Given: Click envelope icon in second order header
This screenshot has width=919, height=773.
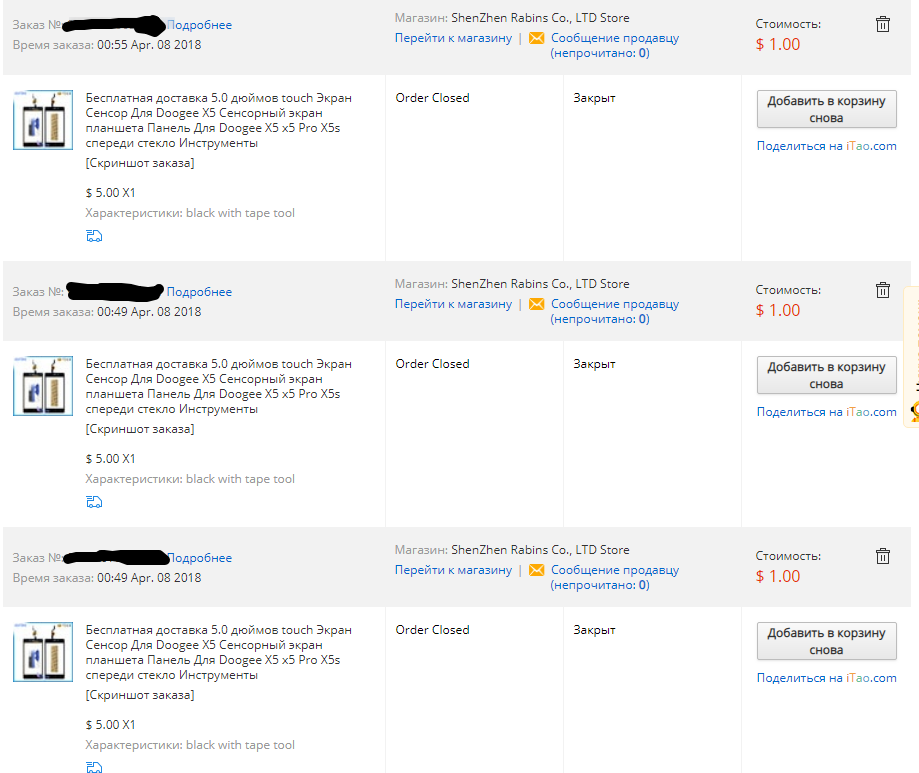Looking at the screenshot, I should [536, 304].
